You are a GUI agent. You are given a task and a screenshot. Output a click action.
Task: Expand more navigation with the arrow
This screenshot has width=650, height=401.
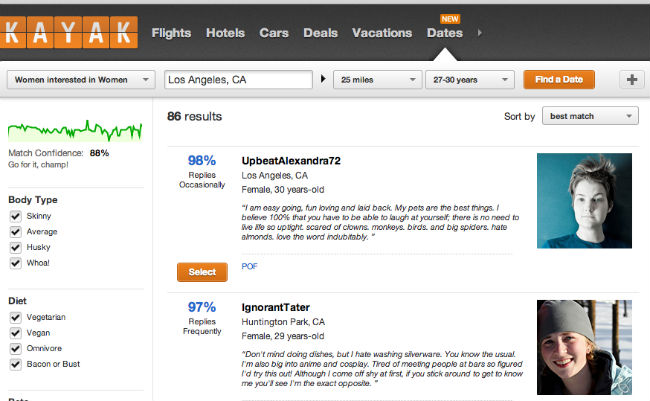pos(480,33)
